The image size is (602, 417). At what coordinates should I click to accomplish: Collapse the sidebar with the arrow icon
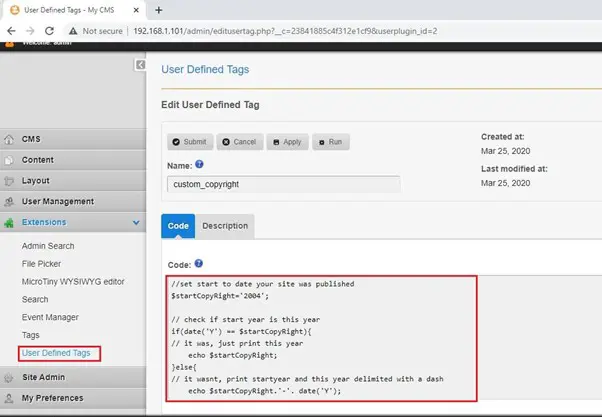pos(141,65)
